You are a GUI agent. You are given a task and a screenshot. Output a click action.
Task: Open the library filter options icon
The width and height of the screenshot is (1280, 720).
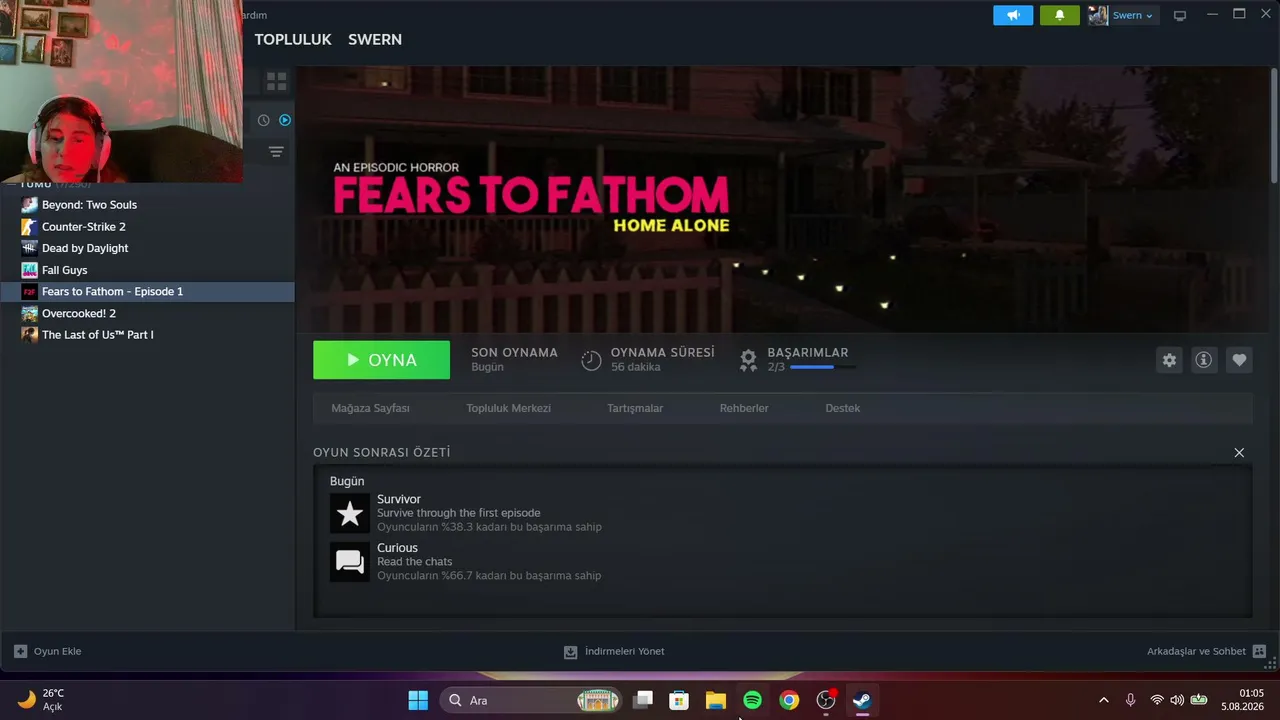tap(276, 152)
